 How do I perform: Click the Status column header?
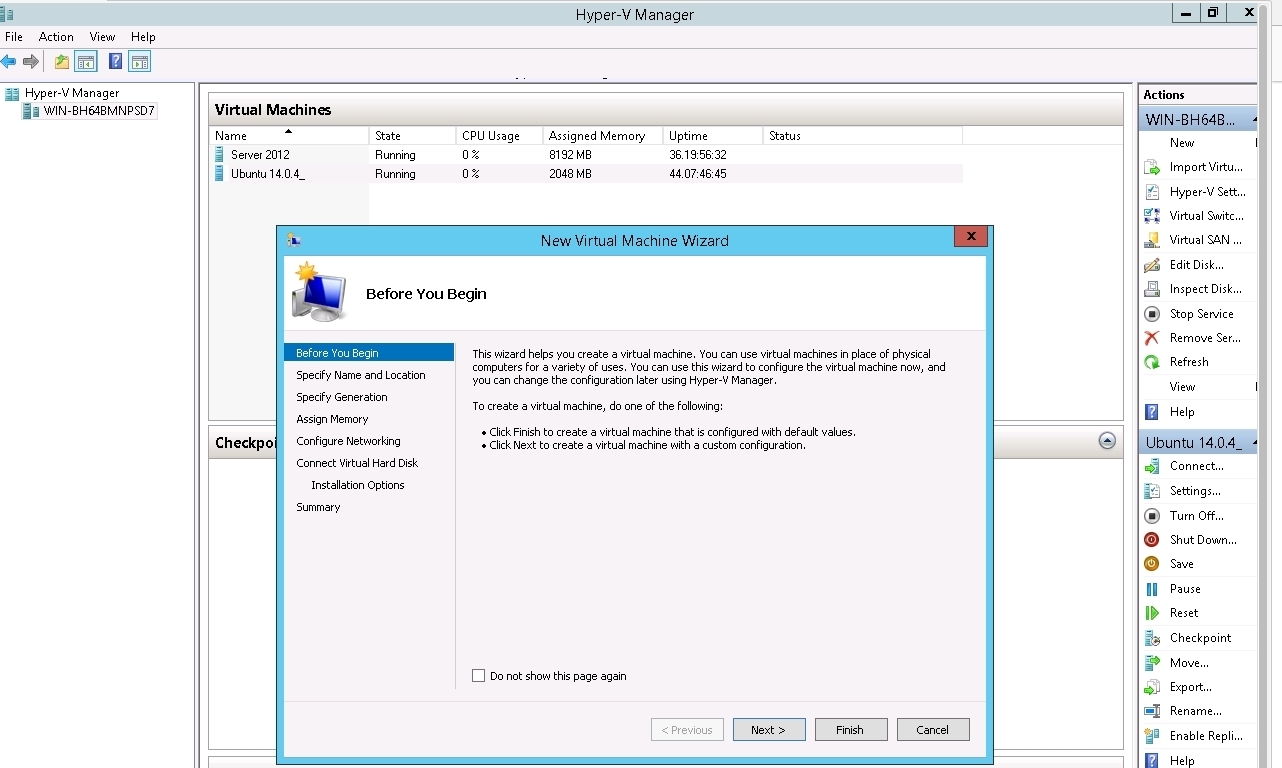pyautogui.click(x=862, y=135)
